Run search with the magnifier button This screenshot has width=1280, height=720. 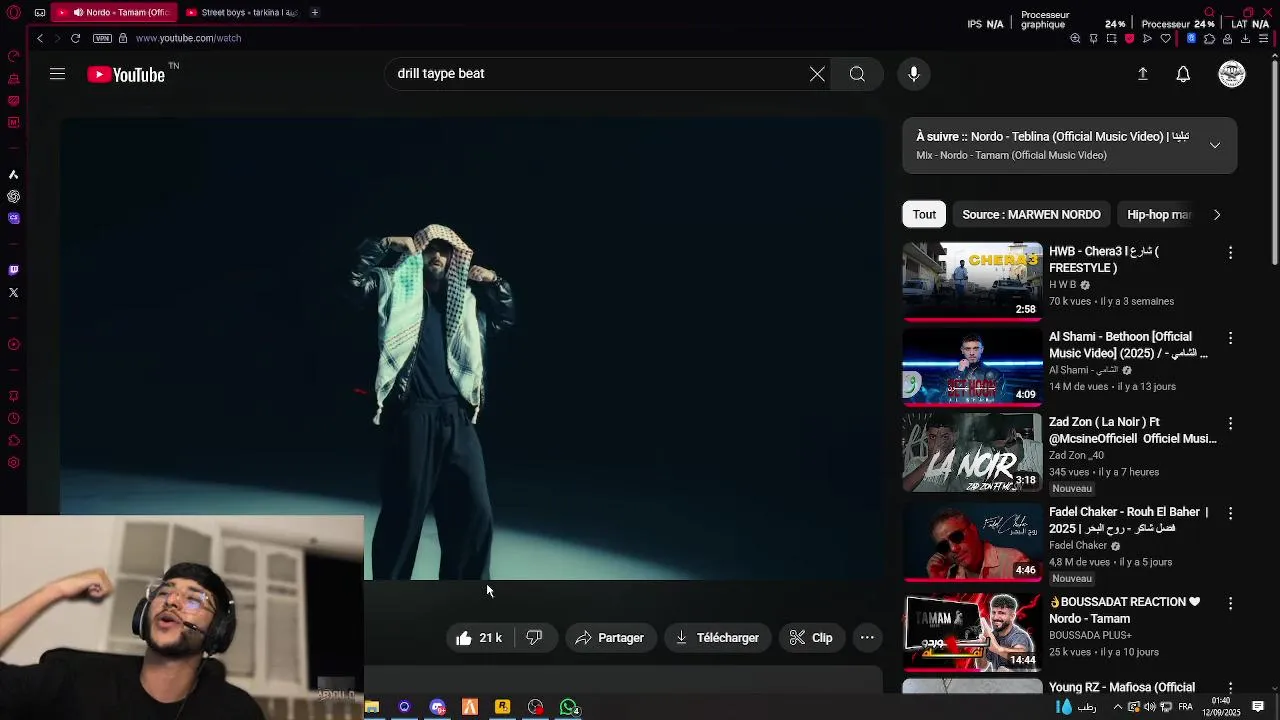coord(857,74)
